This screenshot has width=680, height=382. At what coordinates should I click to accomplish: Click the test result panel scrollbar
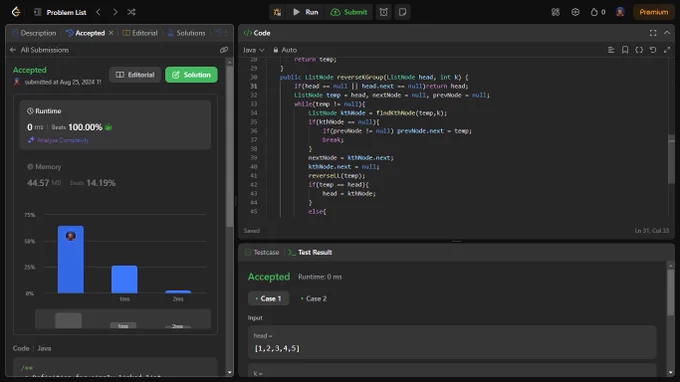pos(671,293)
